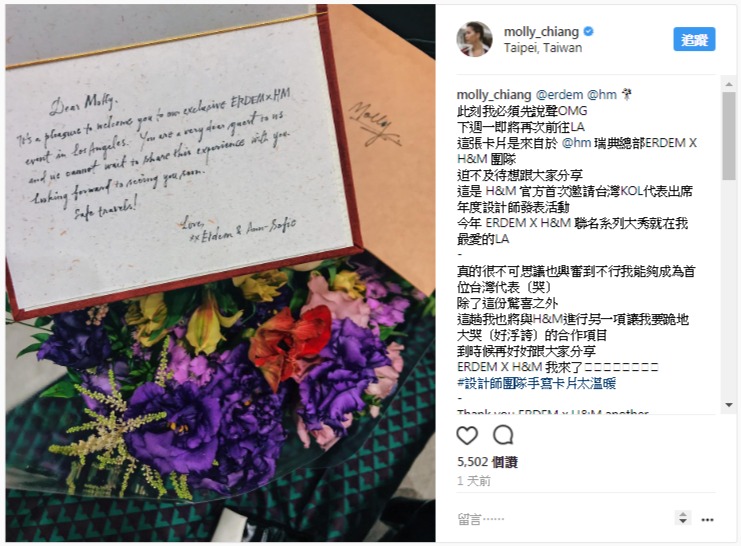The height and width of the screenshot is (546, 741).
Task: Click the up/down stepper beside comment box
Action: pyautogui.click(x=682, y=518)
